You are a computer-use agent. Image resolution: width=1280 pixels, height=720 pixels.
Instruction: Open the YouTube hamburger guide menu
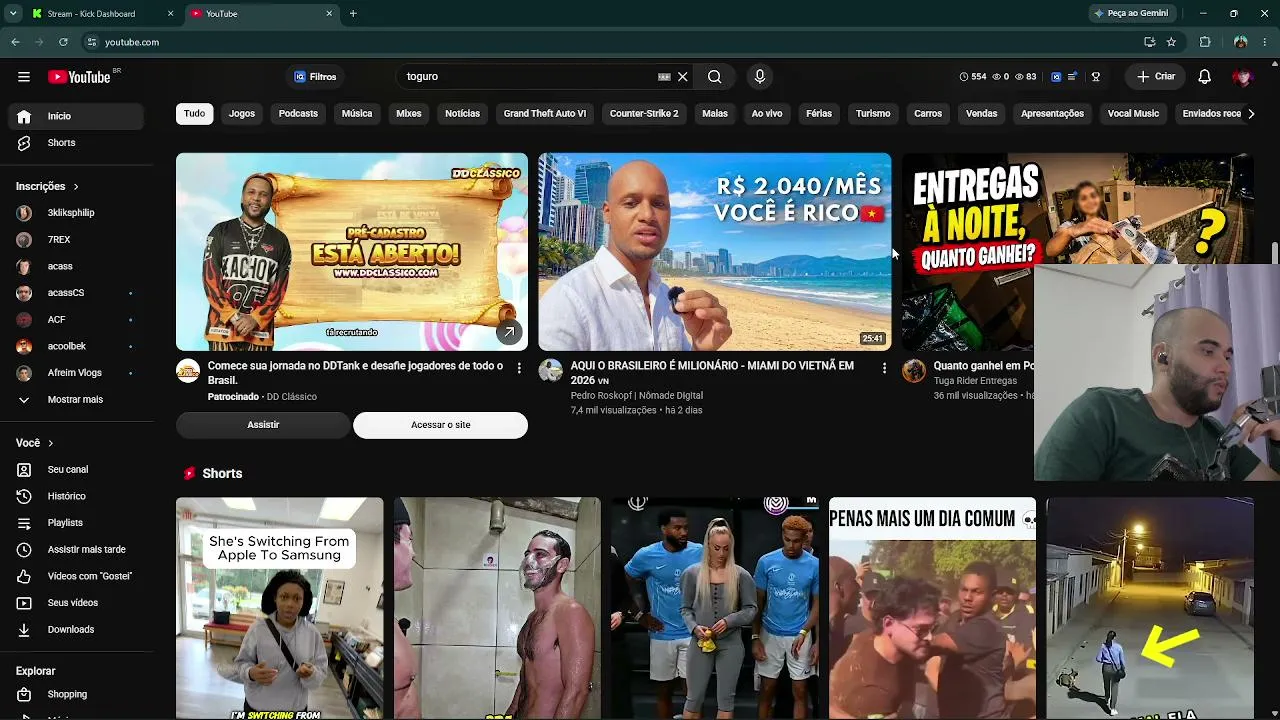coord(24,77)
